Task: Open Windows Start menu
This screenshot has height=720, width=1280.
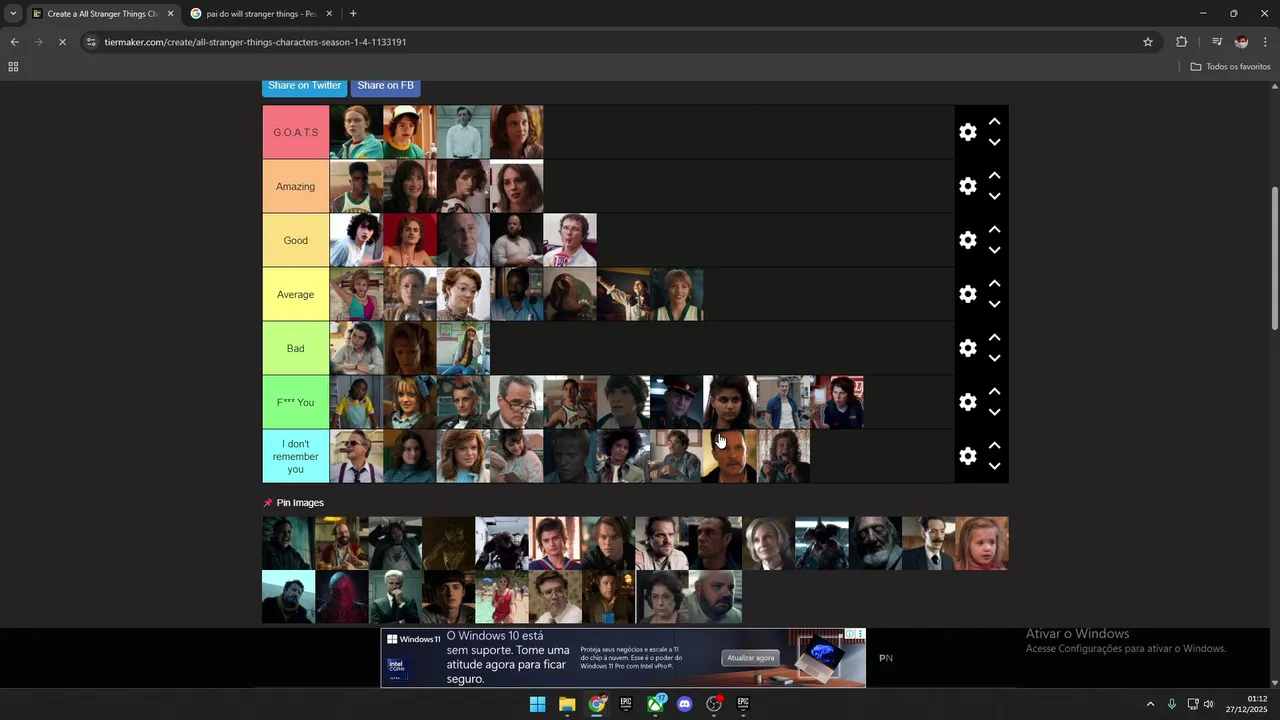Action: tap(537, 704)
